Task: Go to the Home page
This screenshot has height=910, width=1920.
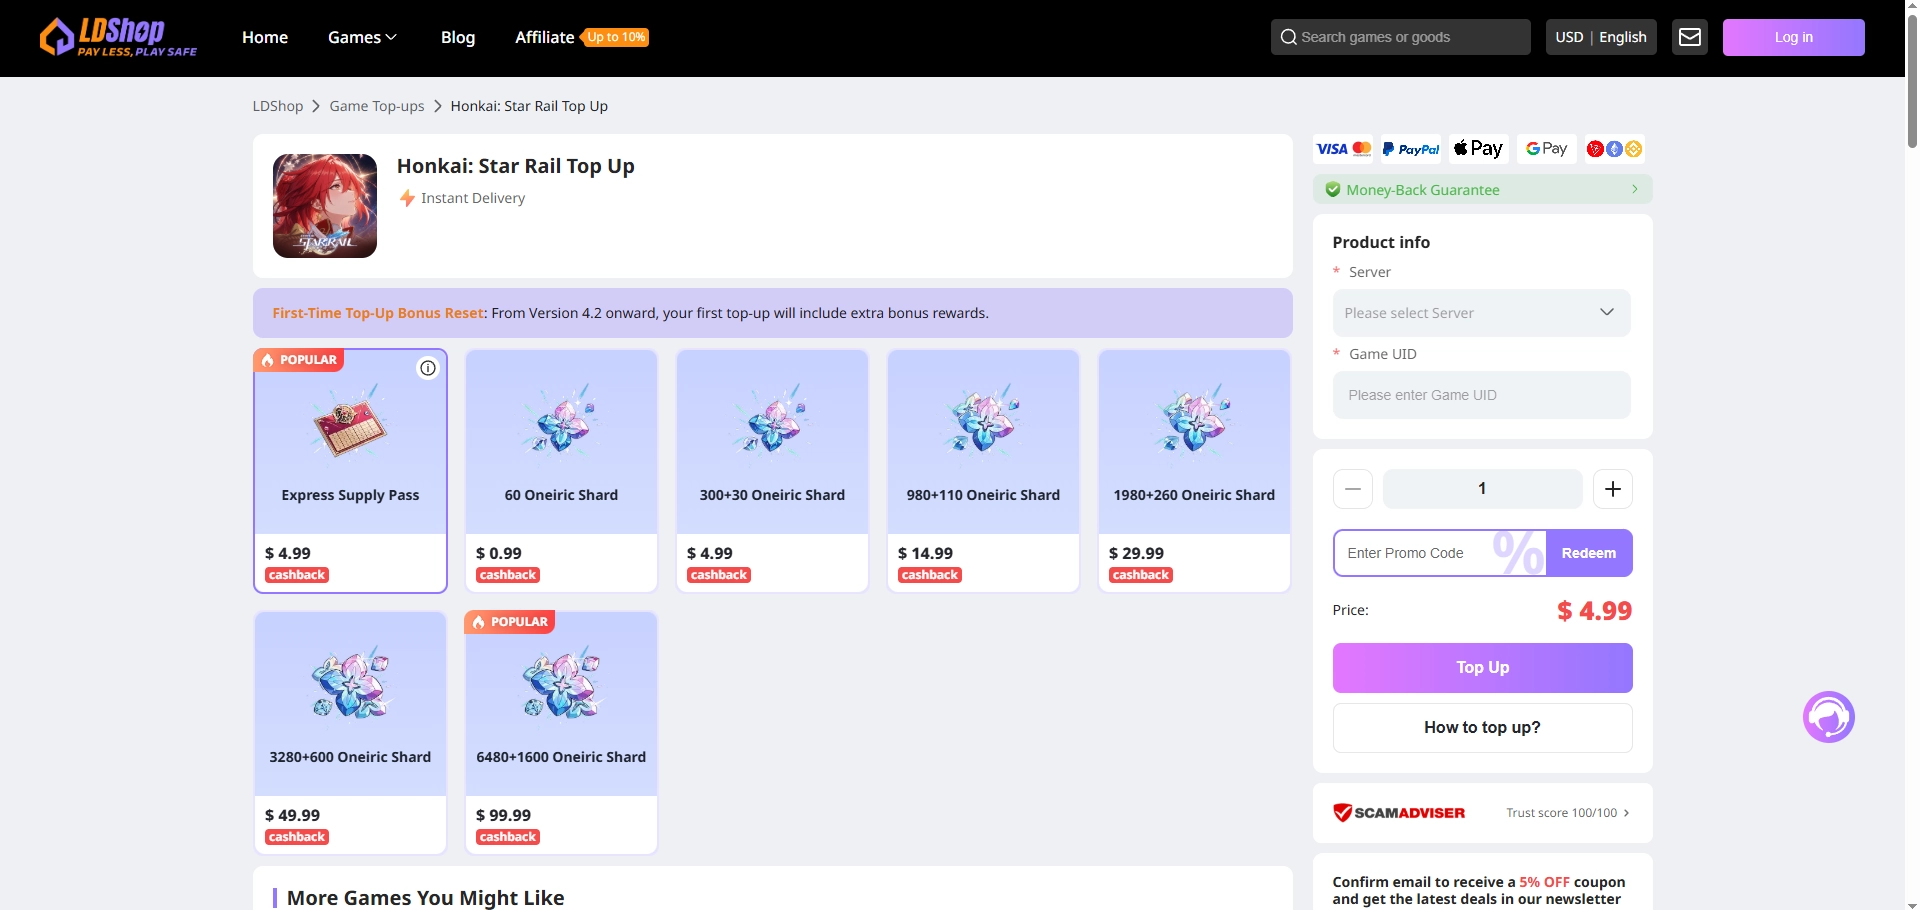Action: 265,37
